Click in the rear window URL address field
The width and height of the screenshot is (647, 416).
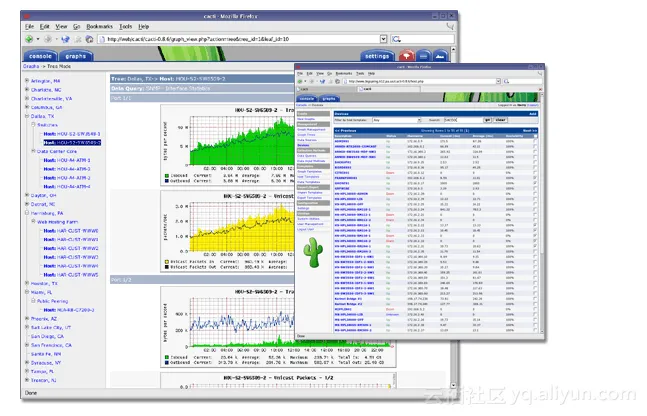click(241, 39)
